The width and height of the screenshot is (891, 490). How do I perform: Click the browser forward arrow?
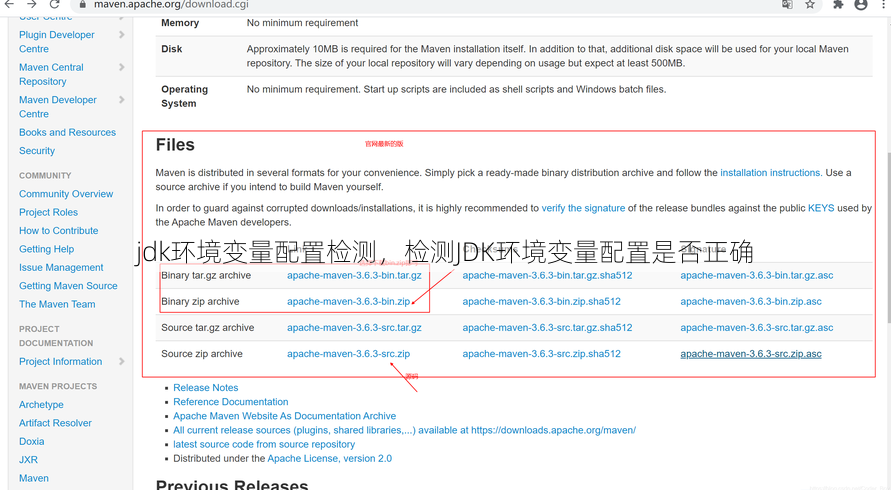coord(32,4)
